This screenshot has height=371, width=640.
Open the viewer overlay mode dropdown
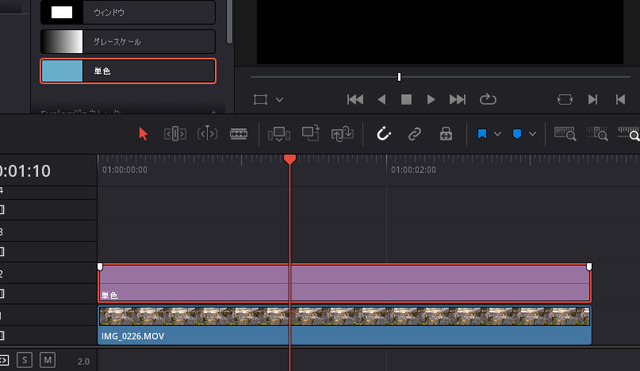click(x=279, y=99)
